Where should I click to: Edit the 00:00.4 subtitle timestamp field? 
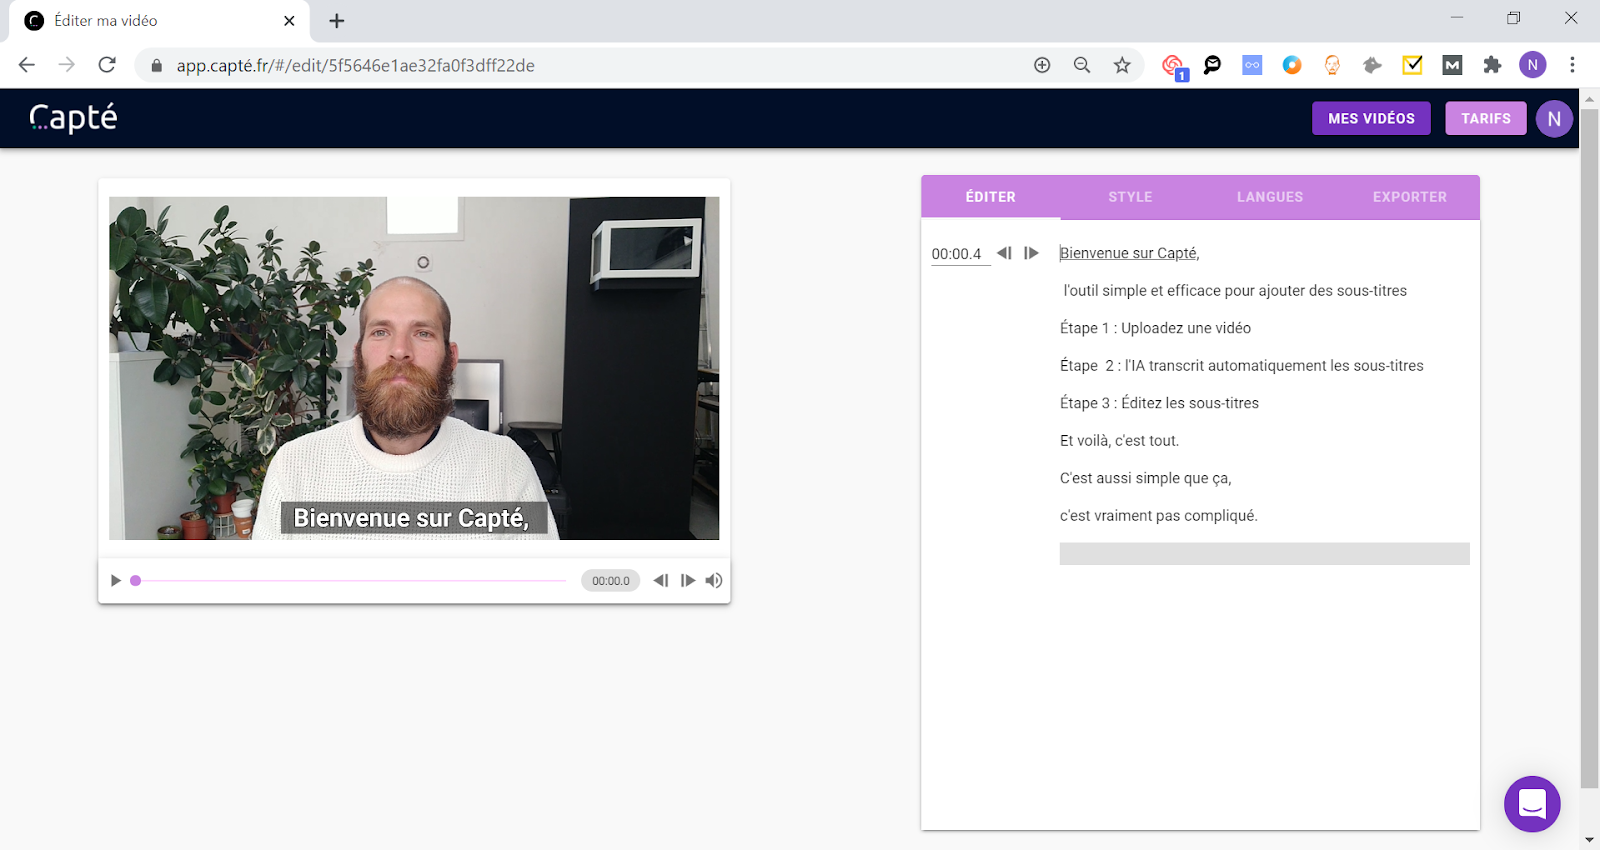[x=960, y=254]
